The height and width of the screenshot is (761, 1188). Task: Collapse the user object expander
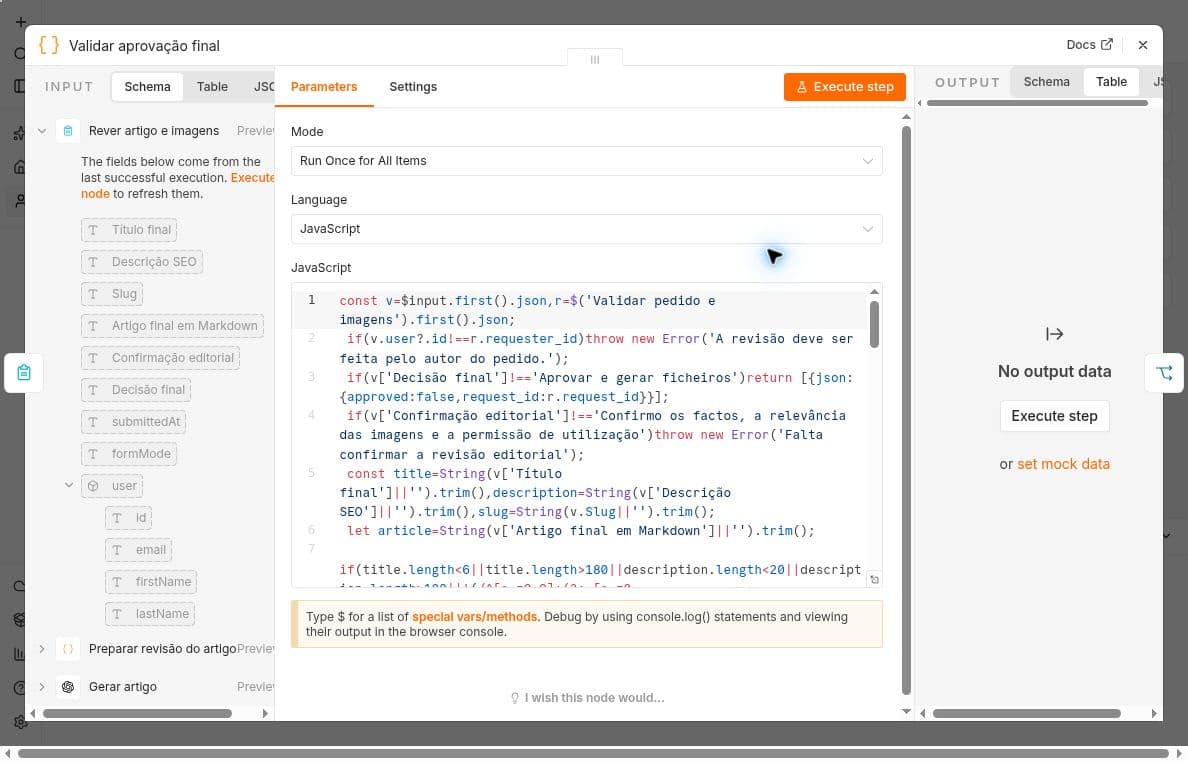[x=69, y=485]
